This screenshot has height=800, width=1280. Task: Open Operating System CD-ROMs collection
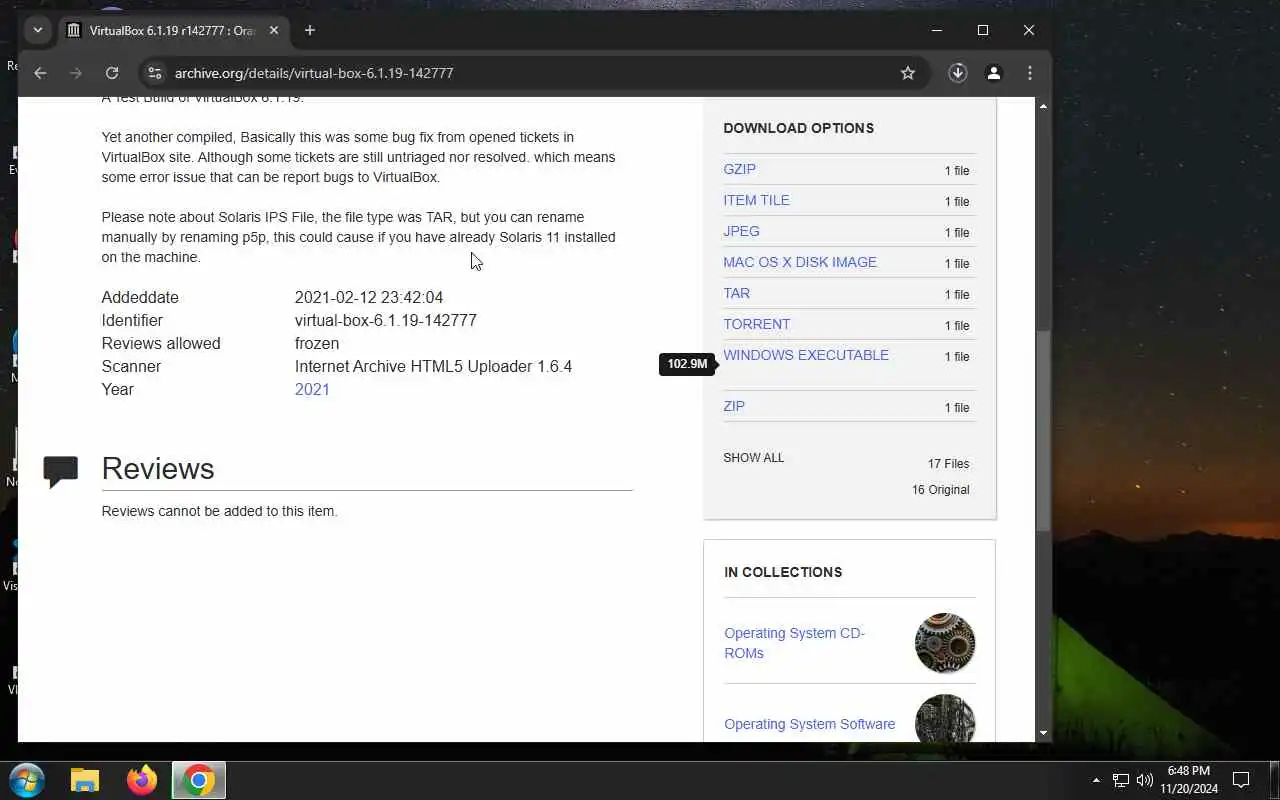pyautogui.click(x=795, y=643)
